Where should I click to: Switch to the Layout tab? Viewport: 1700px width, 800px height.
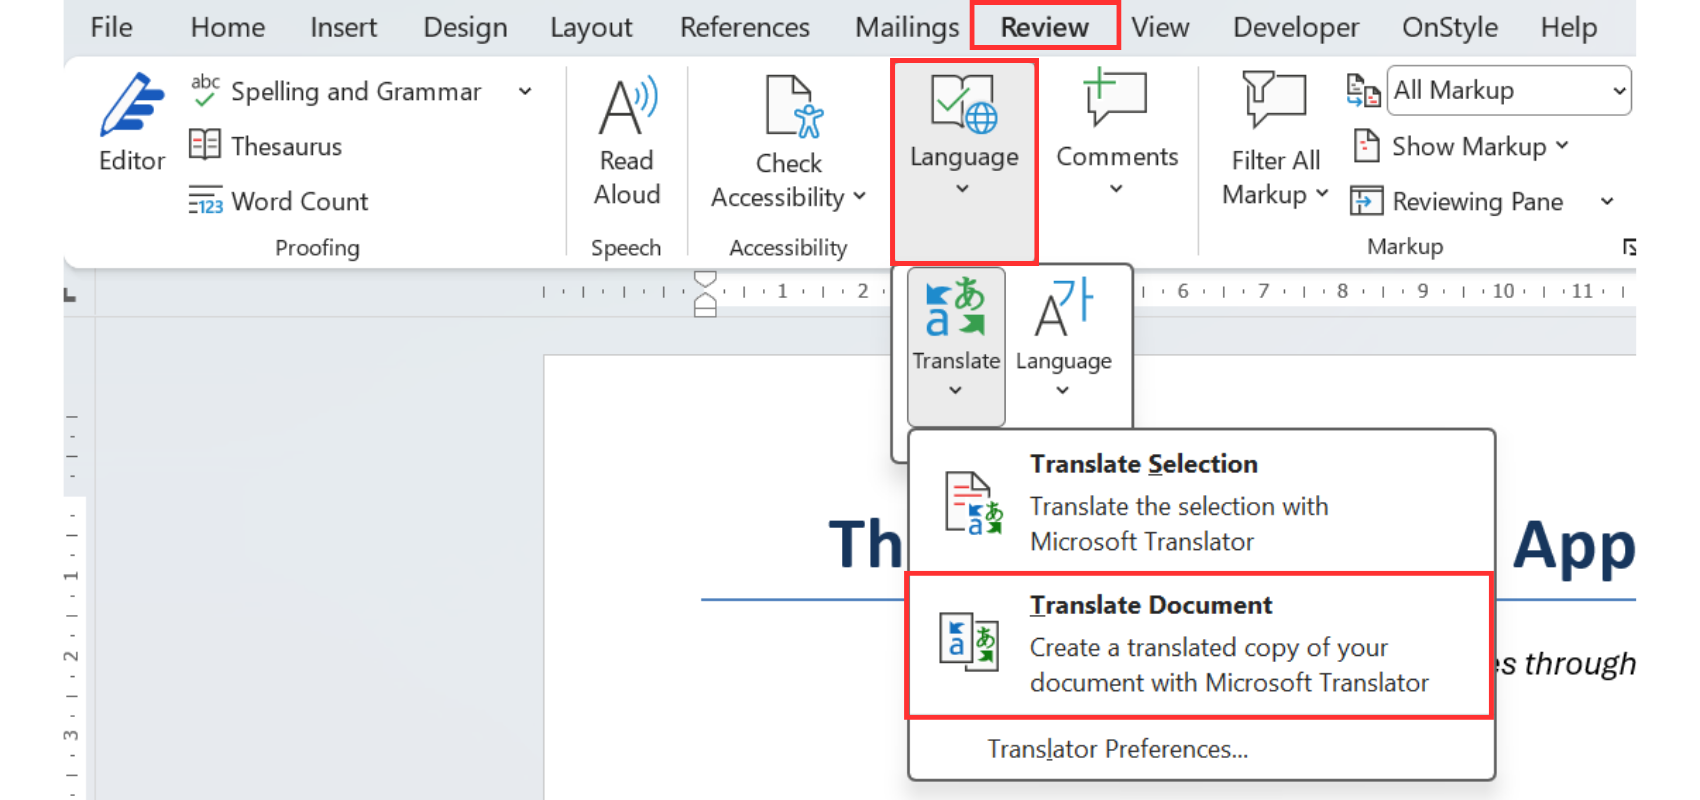[591, 27]
